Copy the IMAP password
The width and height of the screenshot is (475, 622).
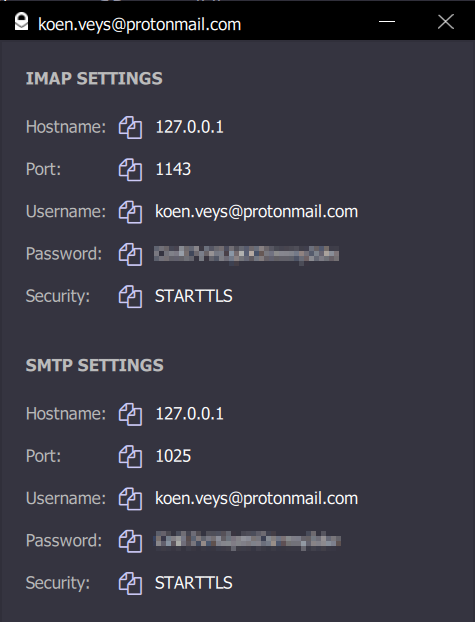point(130,254)
